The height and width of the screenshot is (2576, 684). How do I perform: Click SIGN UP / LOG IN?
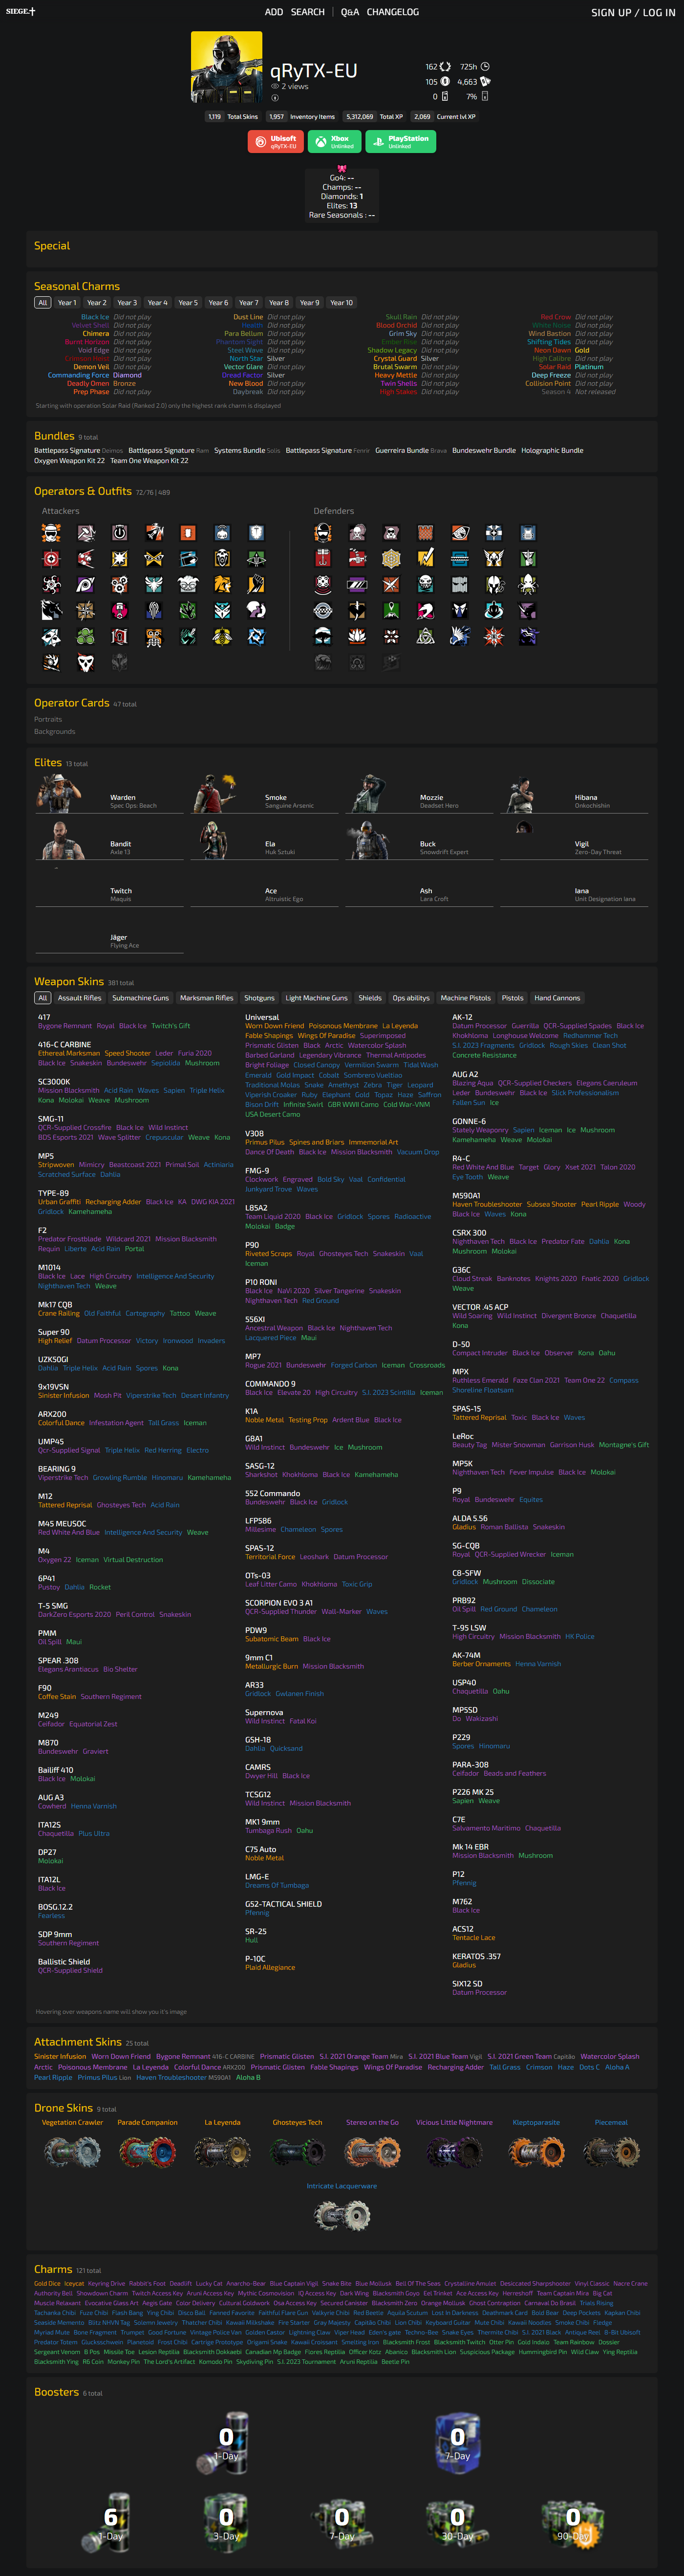[x=633, y=13]
